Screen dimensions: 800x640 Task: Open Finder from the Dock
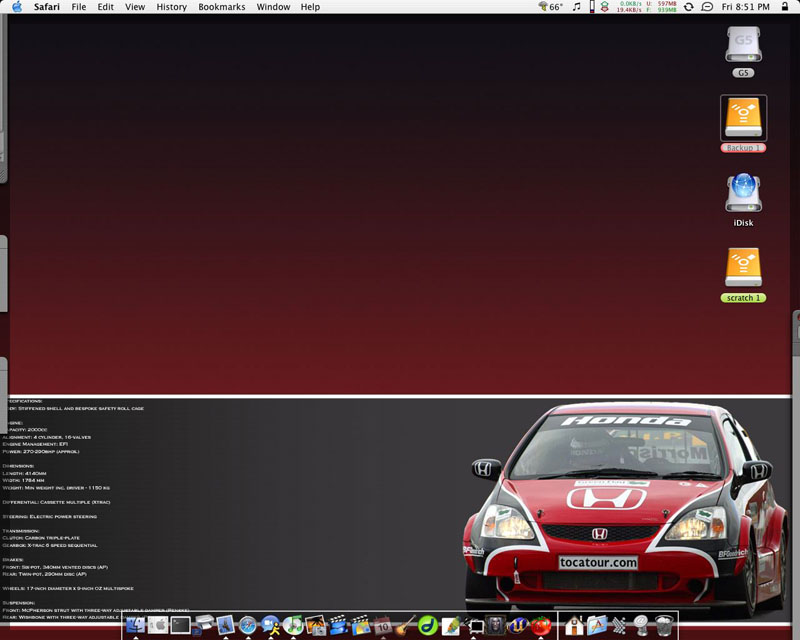pos(136,625)
